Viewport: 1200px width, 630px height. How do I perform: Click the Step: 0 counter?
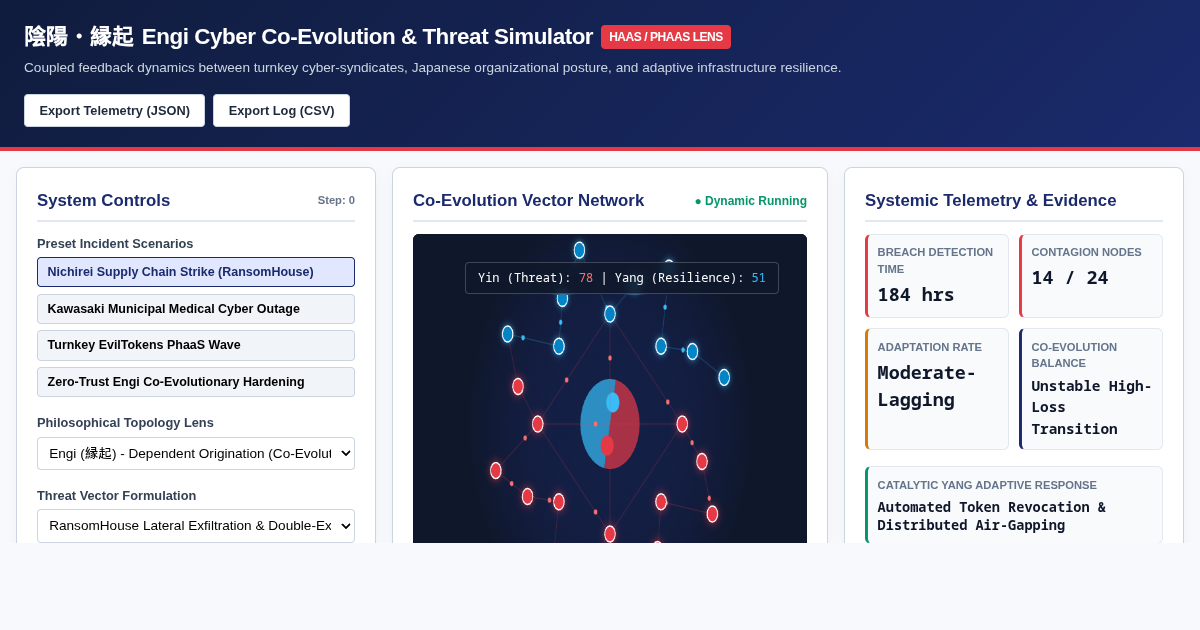coord(336,200)
